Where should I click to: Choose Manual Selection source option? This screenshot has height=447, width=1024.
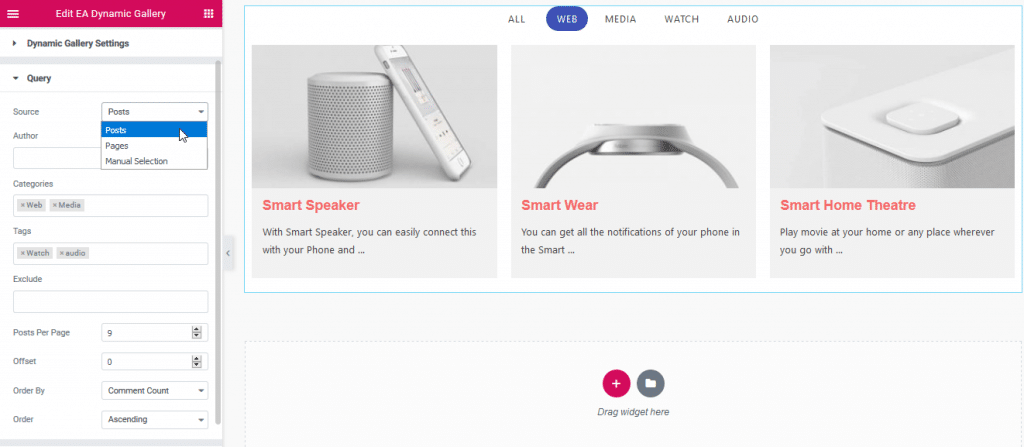click(136, 161)
